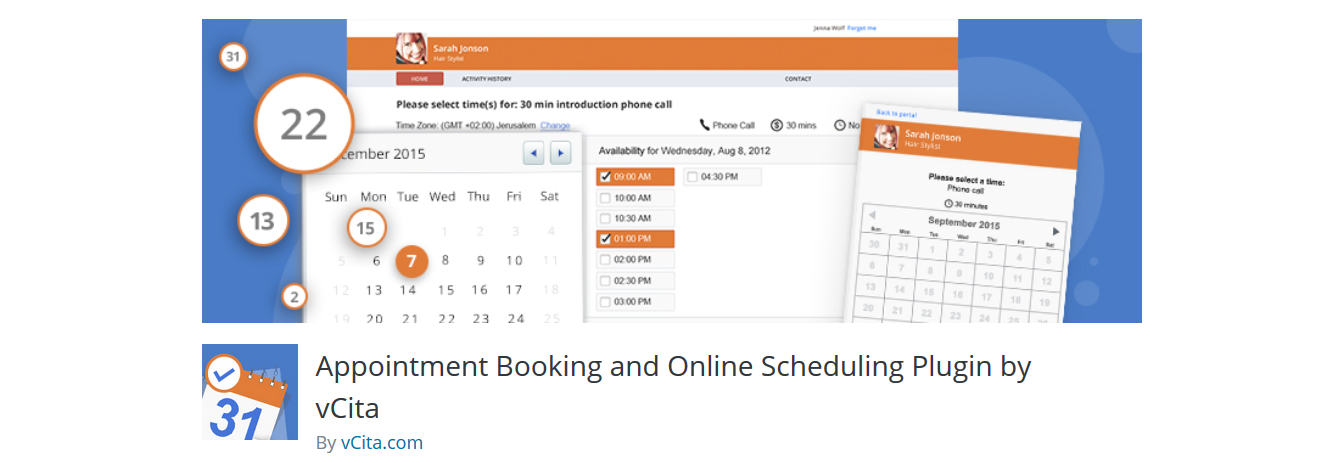Open the HOME tab

click(420, 79)
